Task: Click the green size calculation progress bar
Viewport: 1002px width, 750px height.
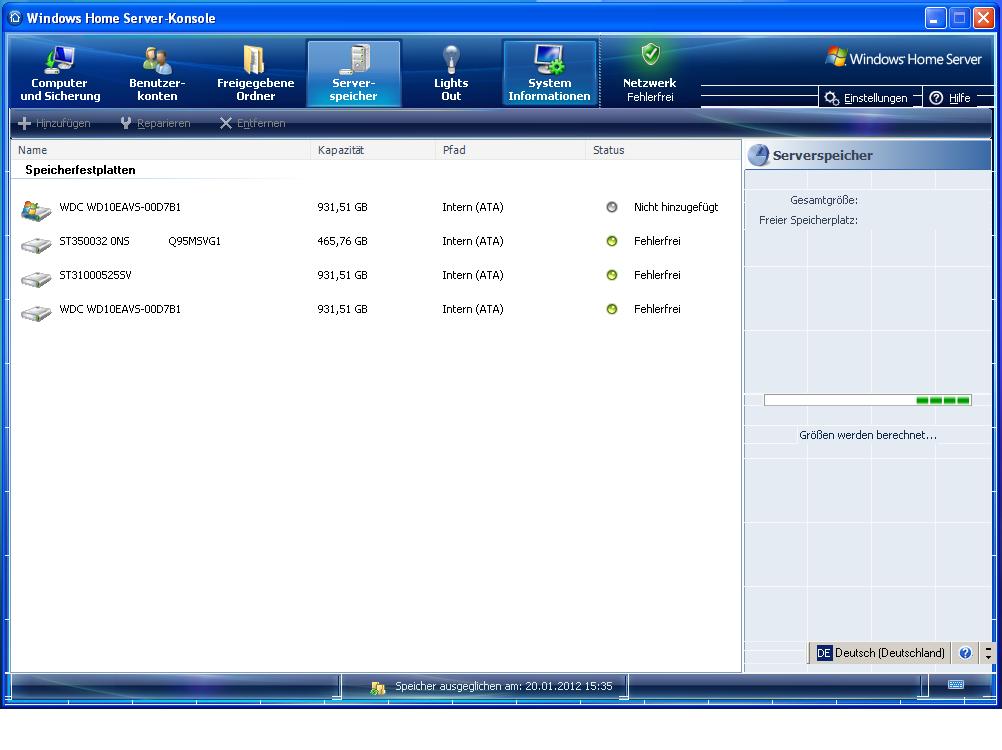Action: pos(868,401)
